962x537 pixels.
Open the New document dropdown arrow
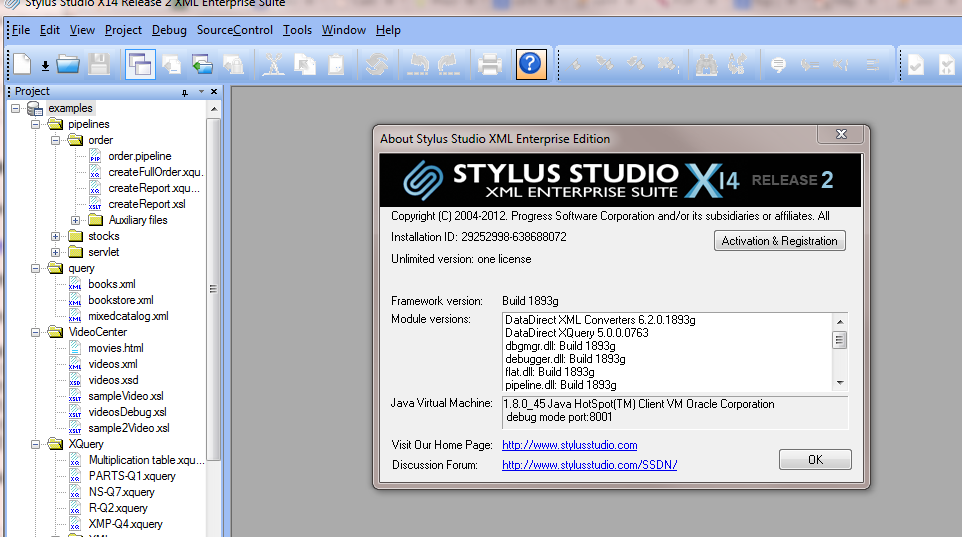pyautogui.click(x=45, y=66)
